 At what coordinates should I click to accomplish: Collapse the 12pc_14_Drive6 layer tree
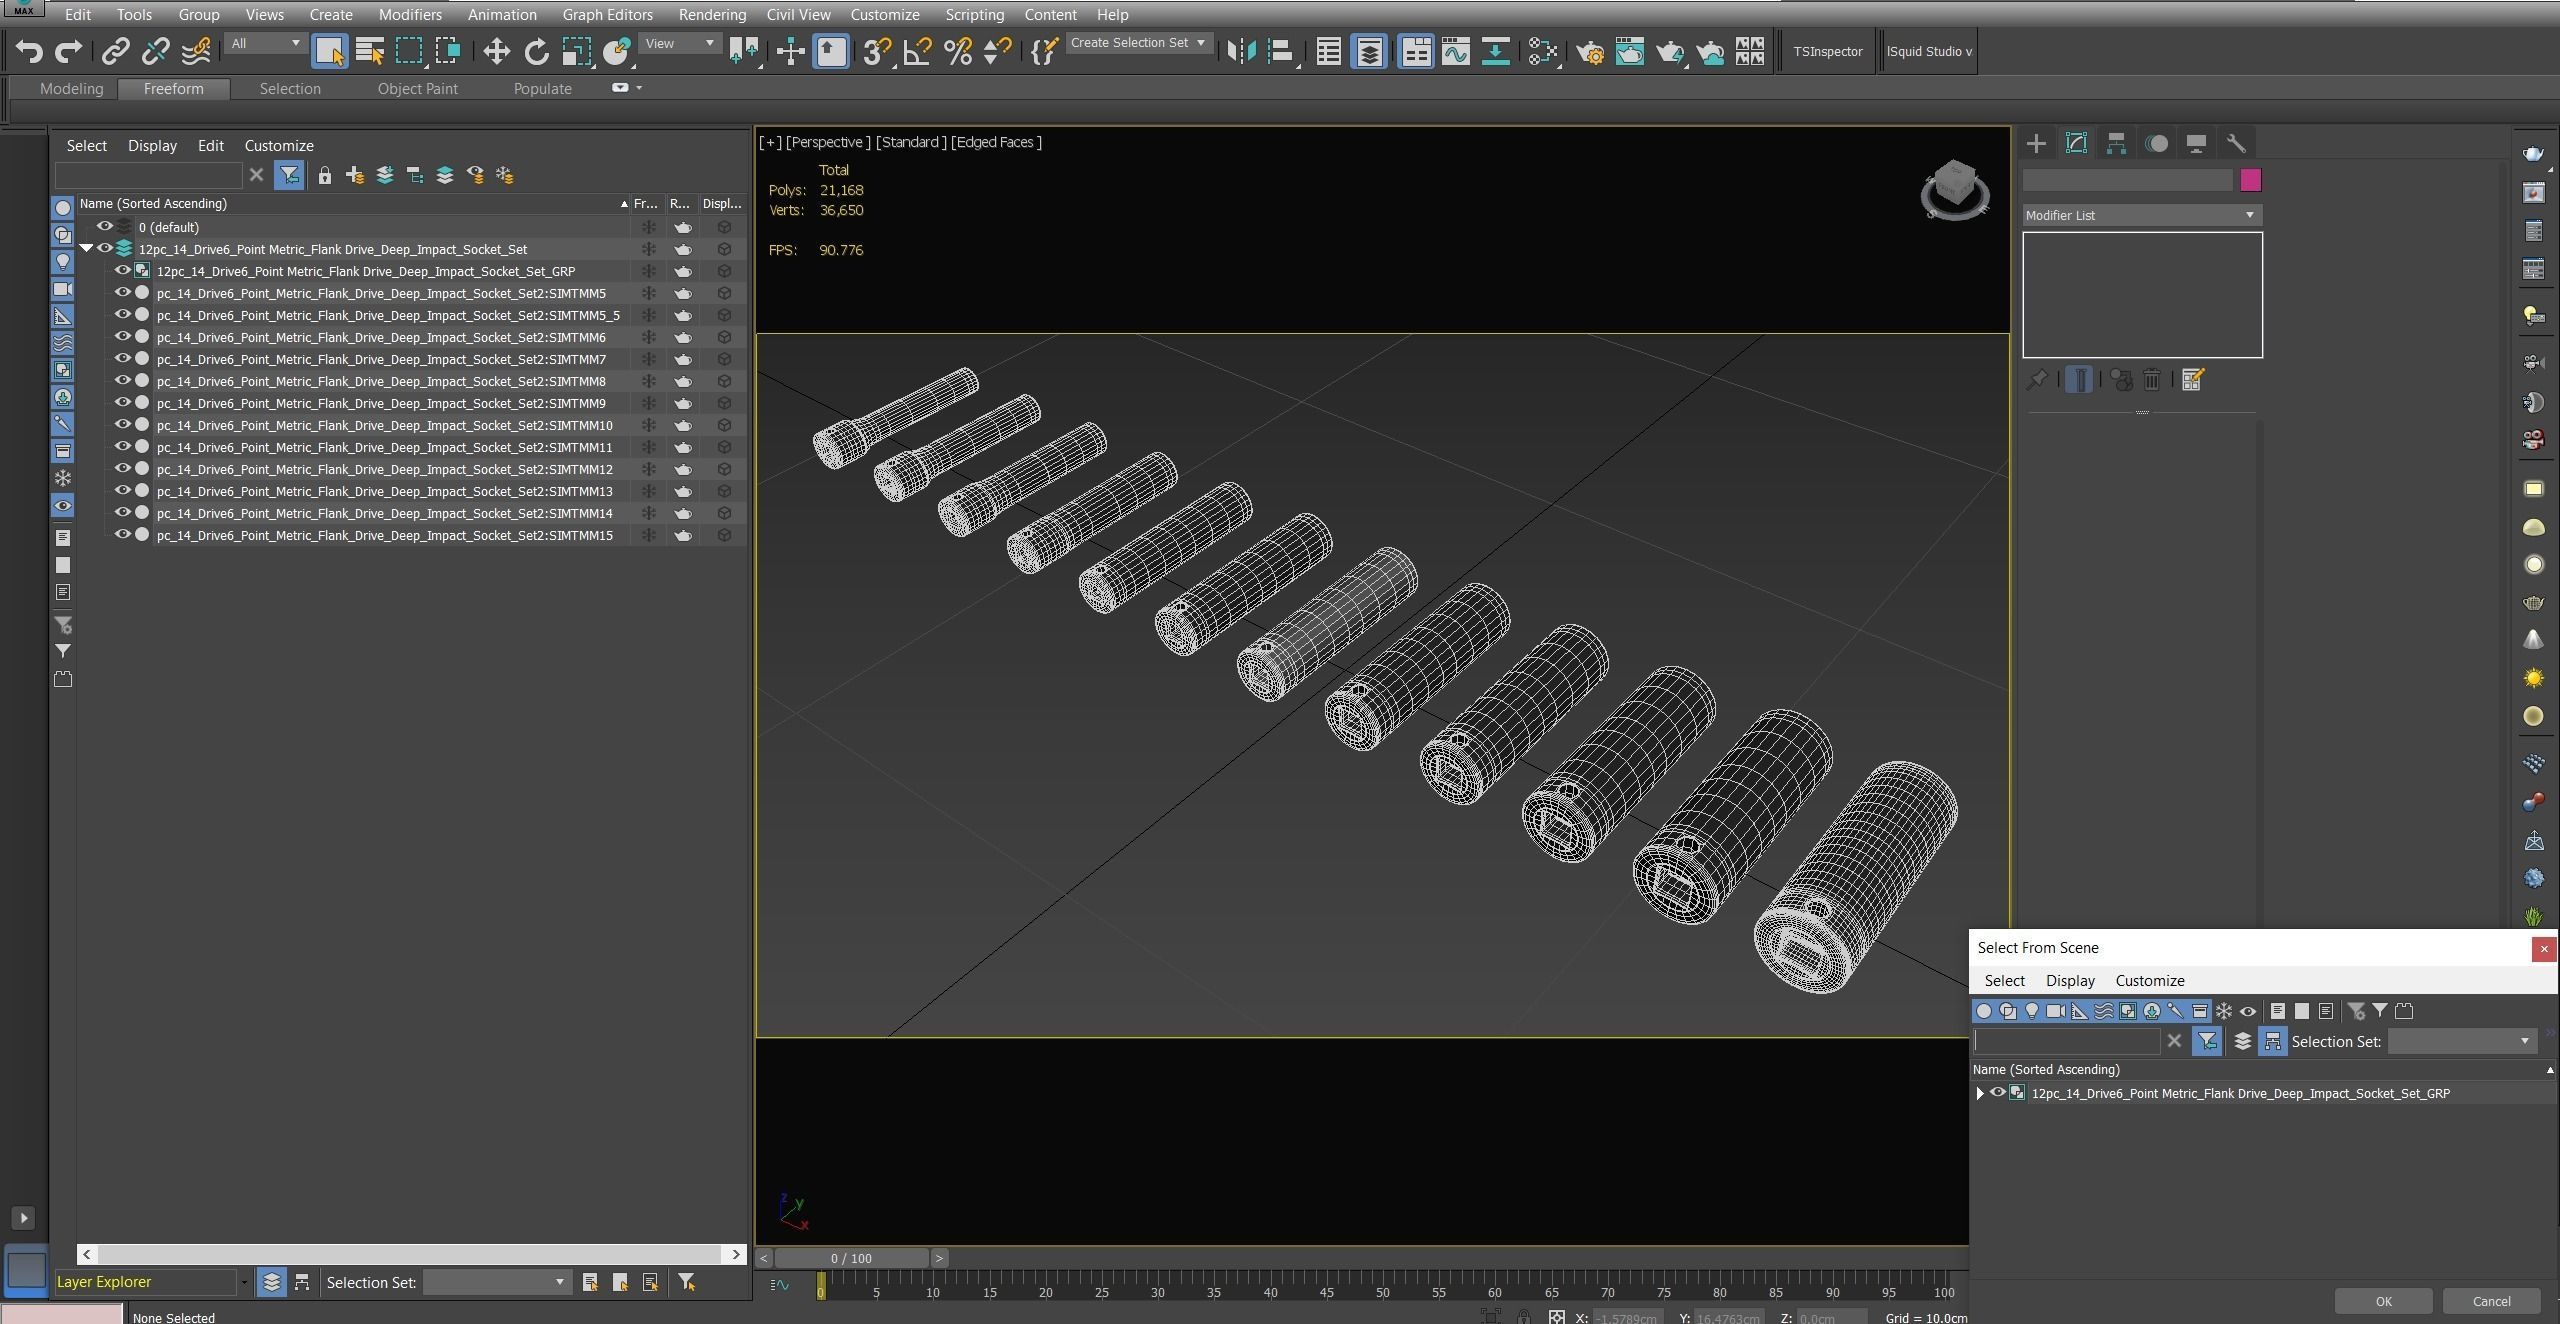(x=87, y=248)
